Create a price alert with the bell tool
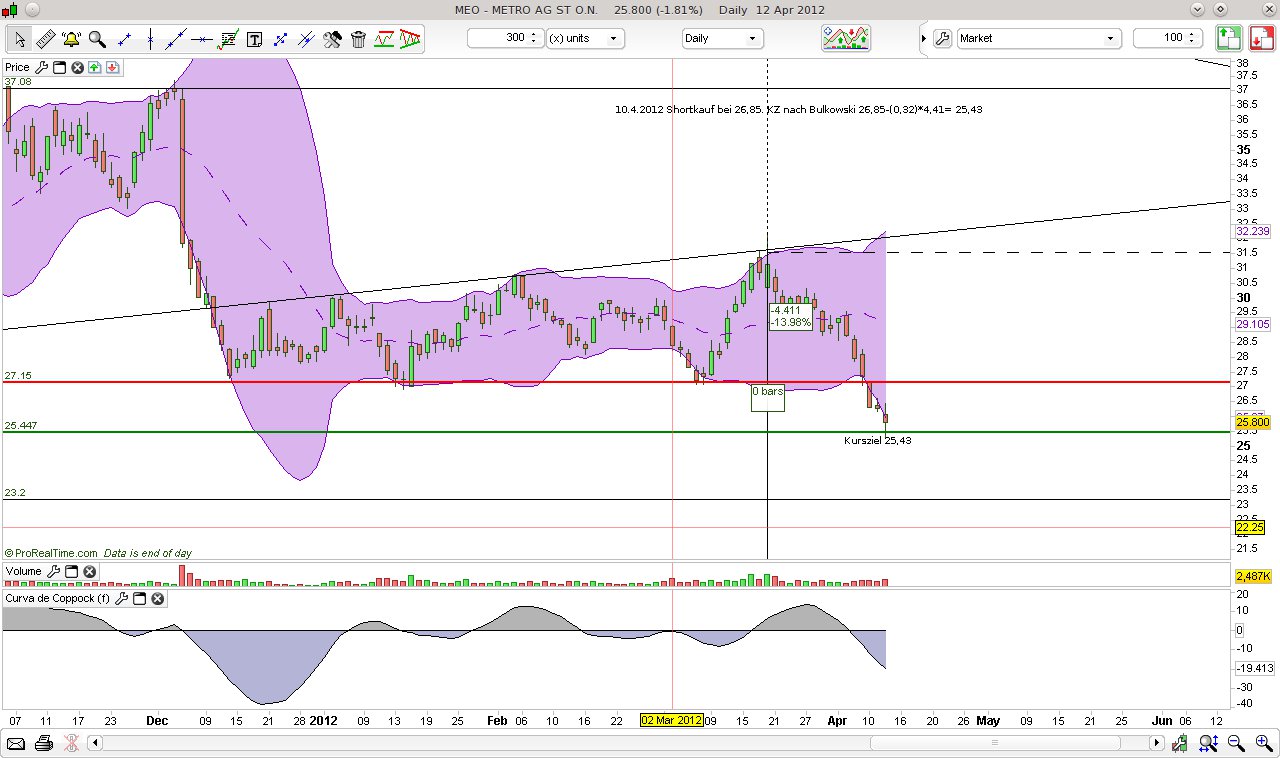 pyautogui.click(x=71, y=38)
